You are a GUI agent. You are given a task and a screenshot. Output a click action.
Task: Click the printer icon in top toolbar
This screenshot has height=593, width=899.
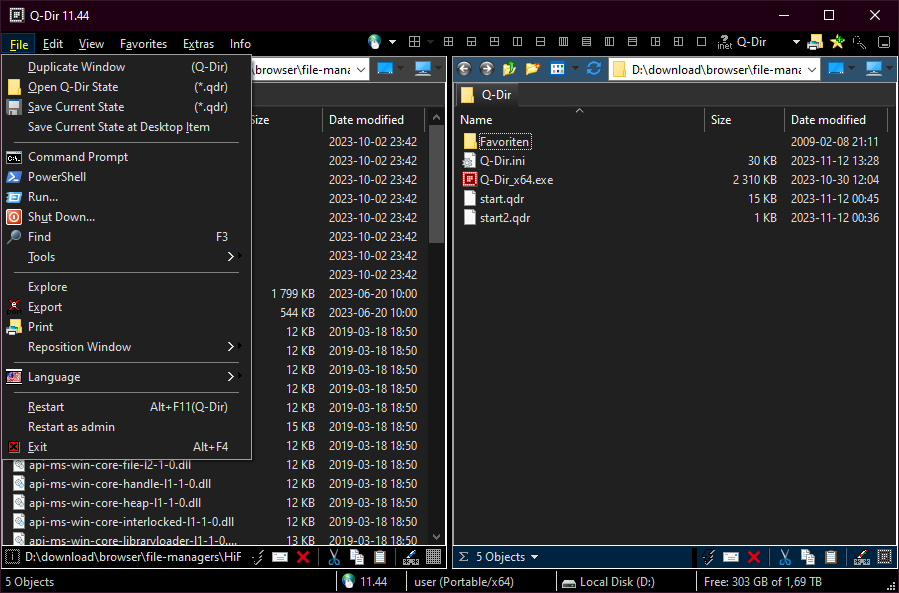(815, 43)
